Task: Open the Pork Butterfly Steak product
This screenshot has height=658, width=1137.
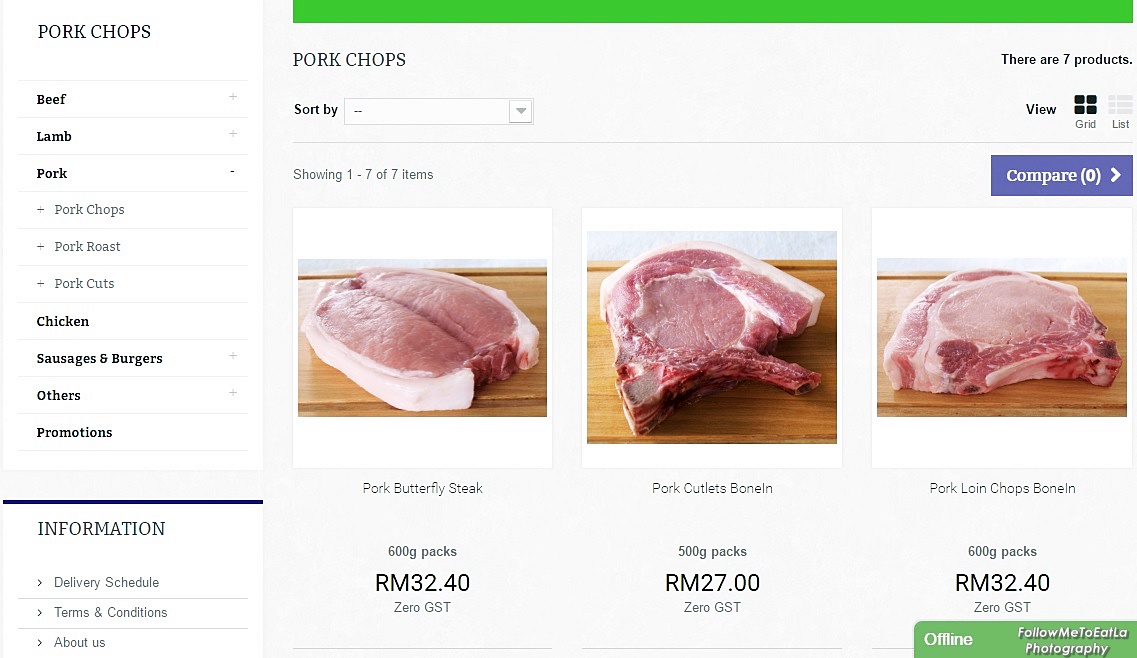Action: point(422,488)
